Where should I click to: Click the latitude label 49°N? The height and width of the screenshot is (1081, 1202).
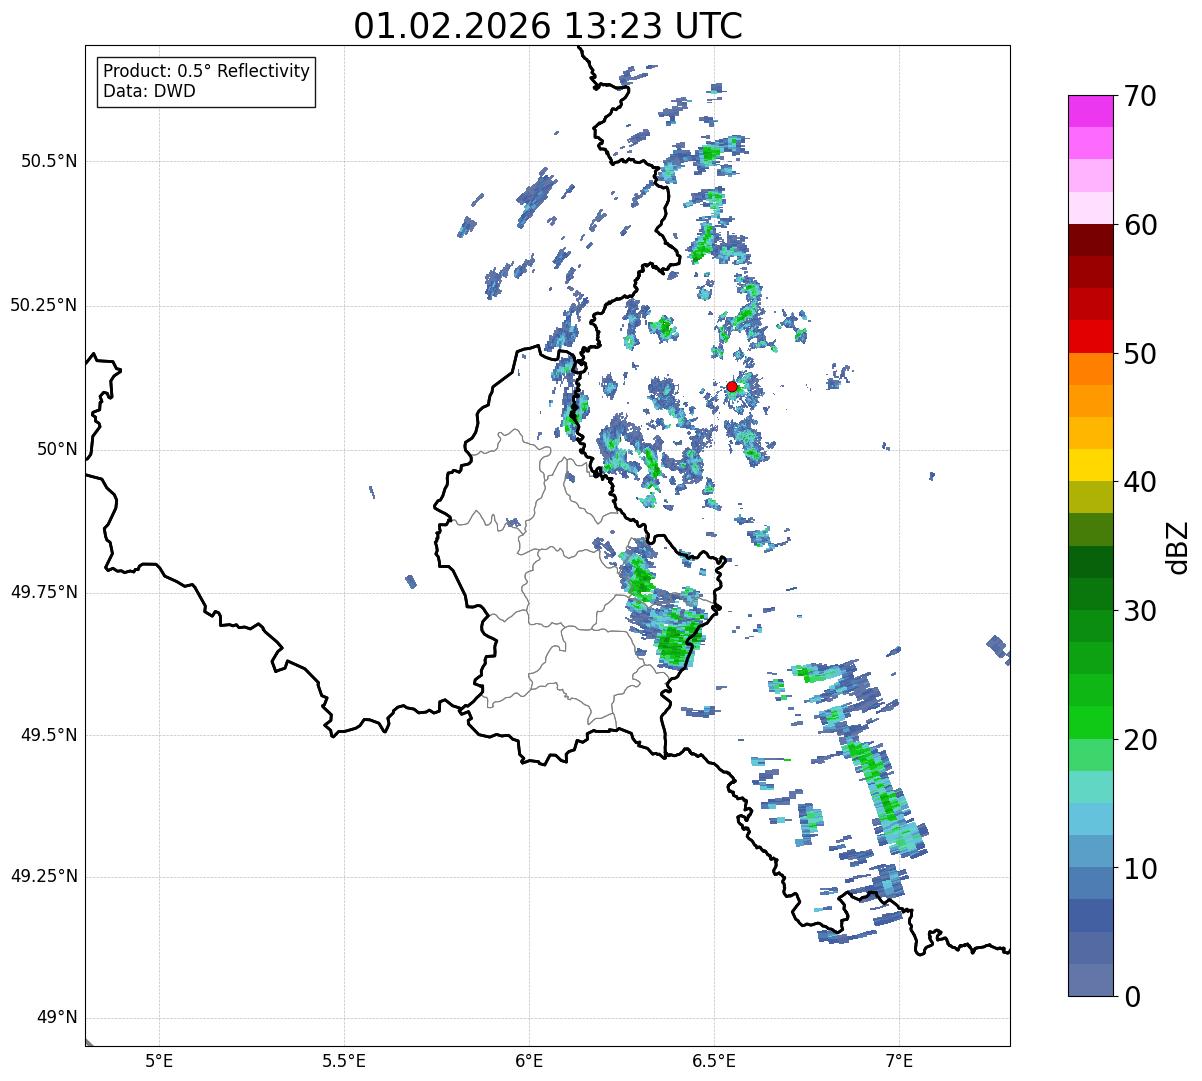coord(58,1018)
